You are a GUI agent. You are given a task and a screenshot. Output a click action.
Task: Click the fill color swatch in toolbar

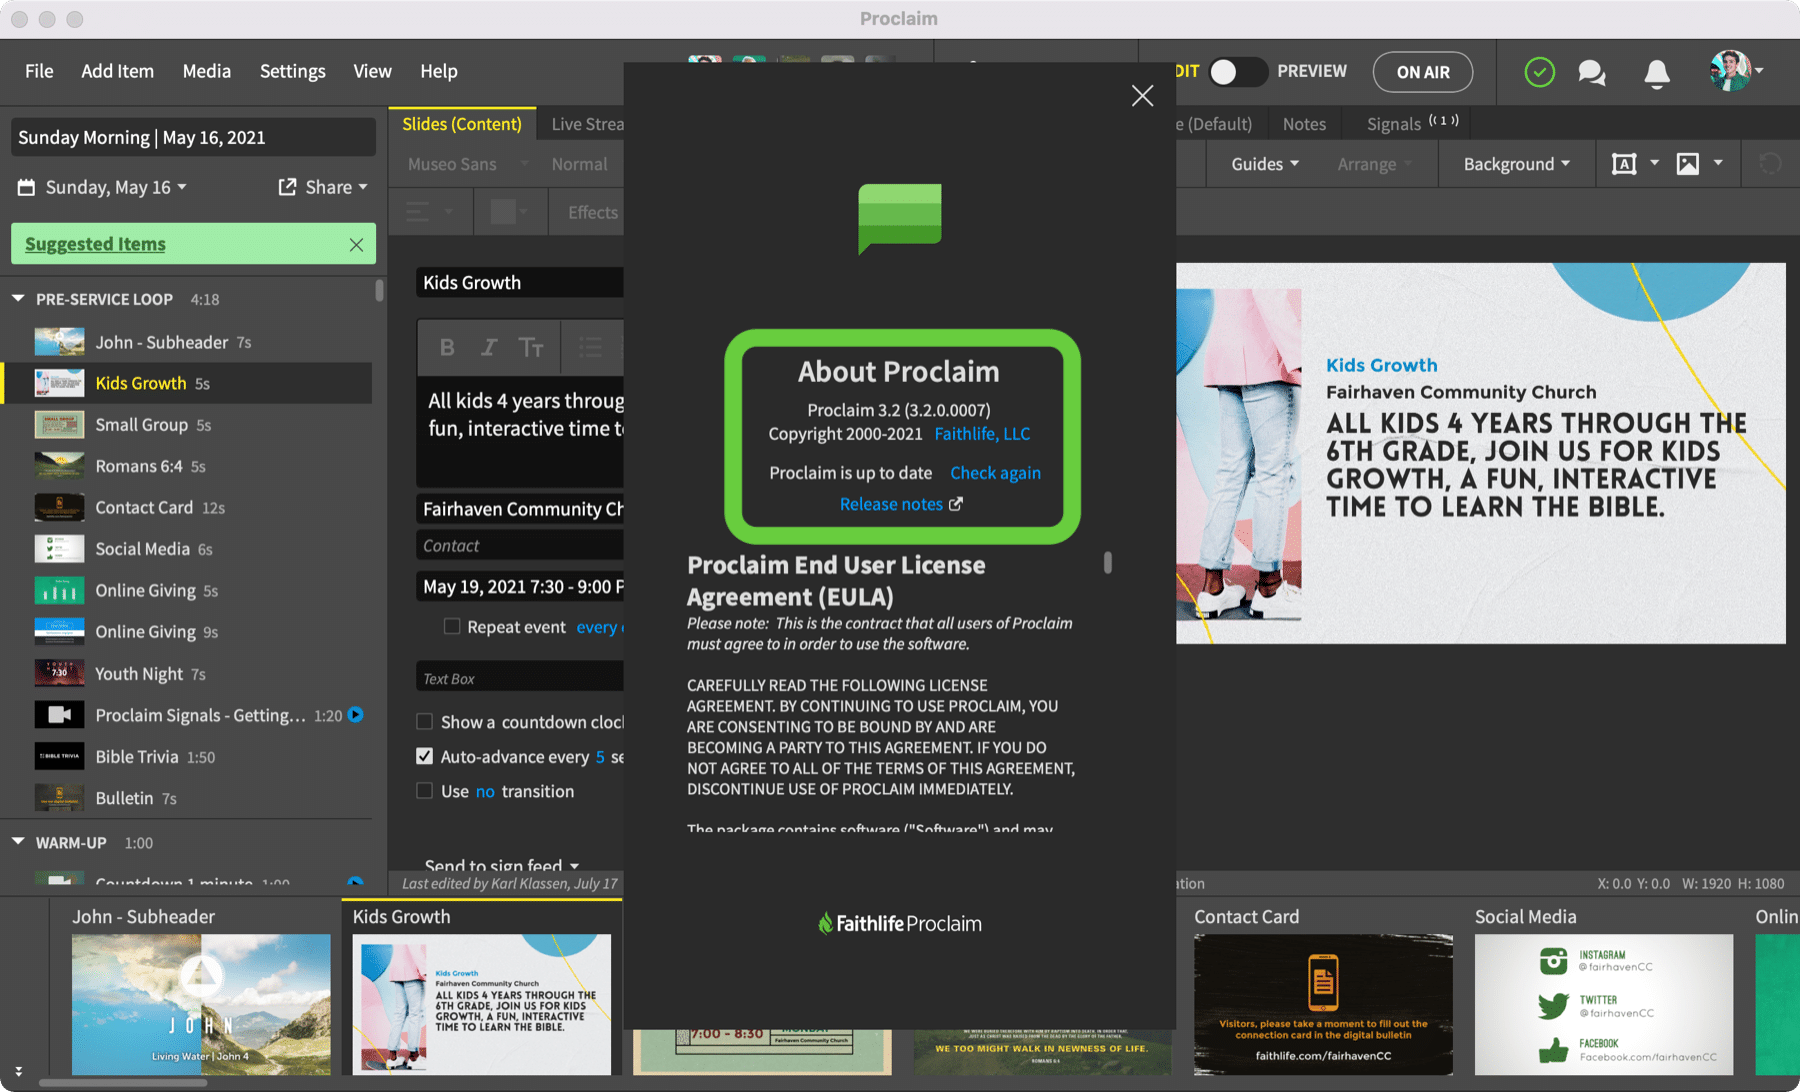503,212
